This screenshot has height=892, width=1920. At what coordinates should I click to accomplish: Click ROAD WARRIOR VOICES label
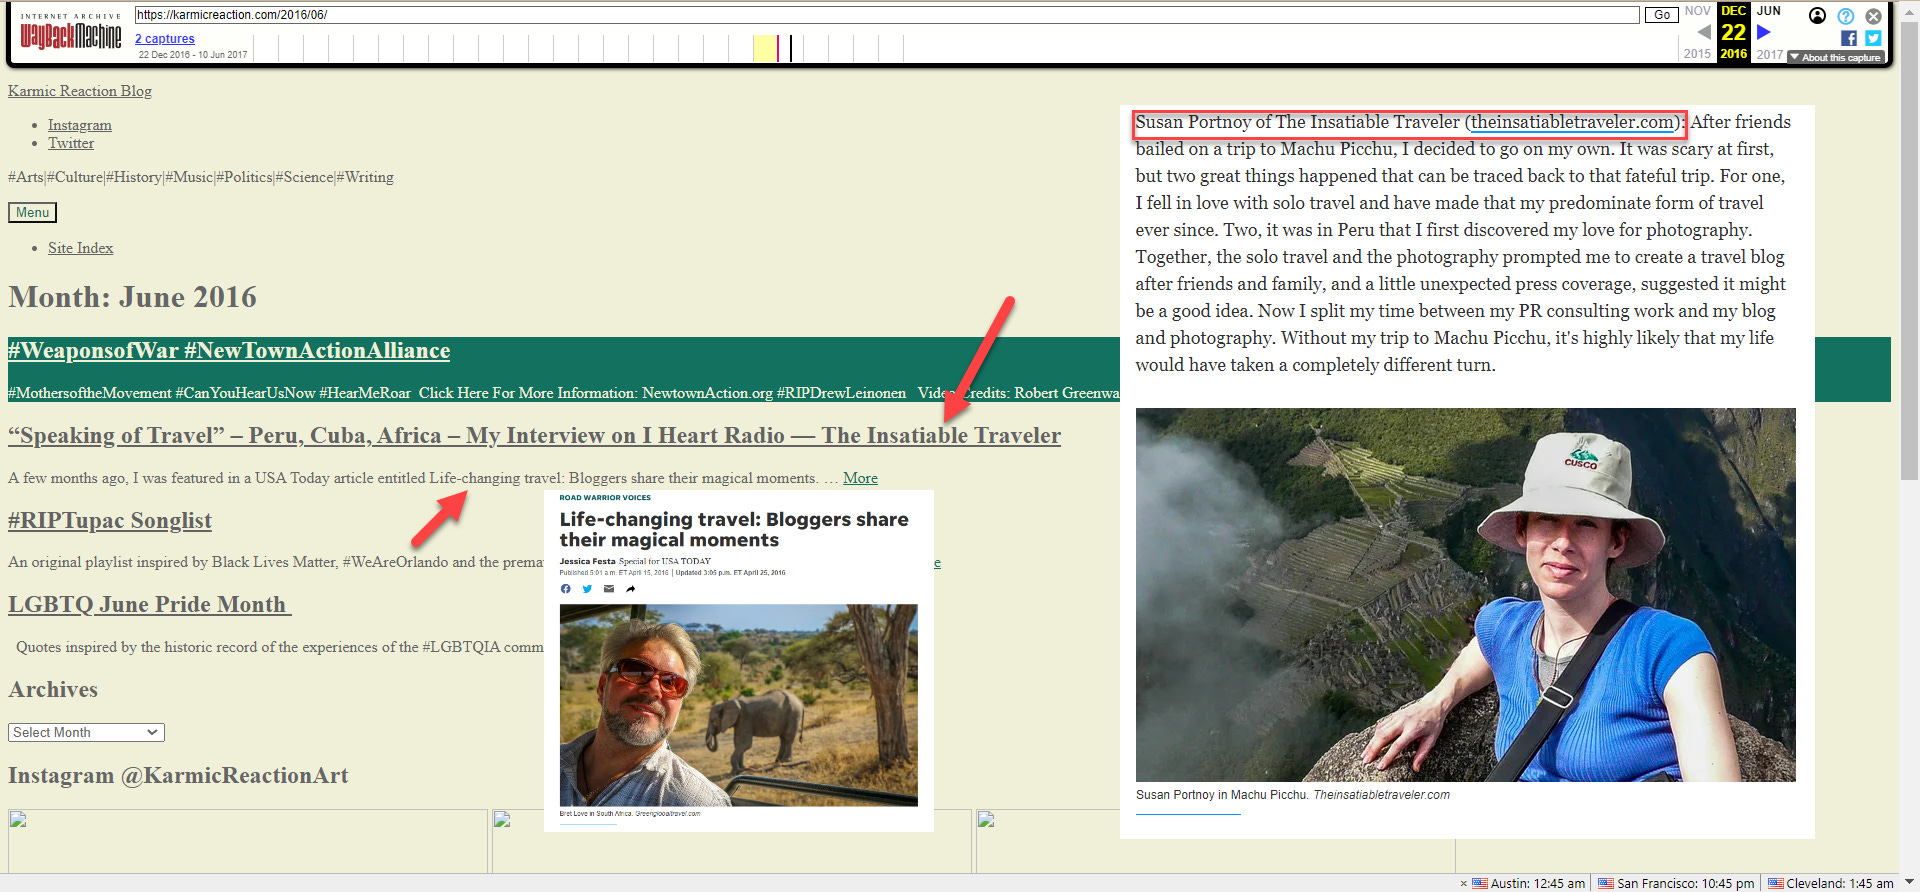(605, 497)
